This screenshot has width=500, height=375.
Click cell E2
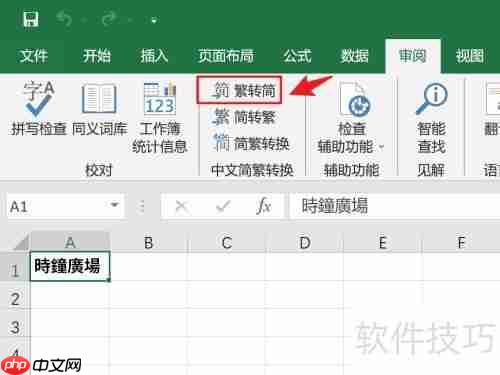tap(383, 295)
